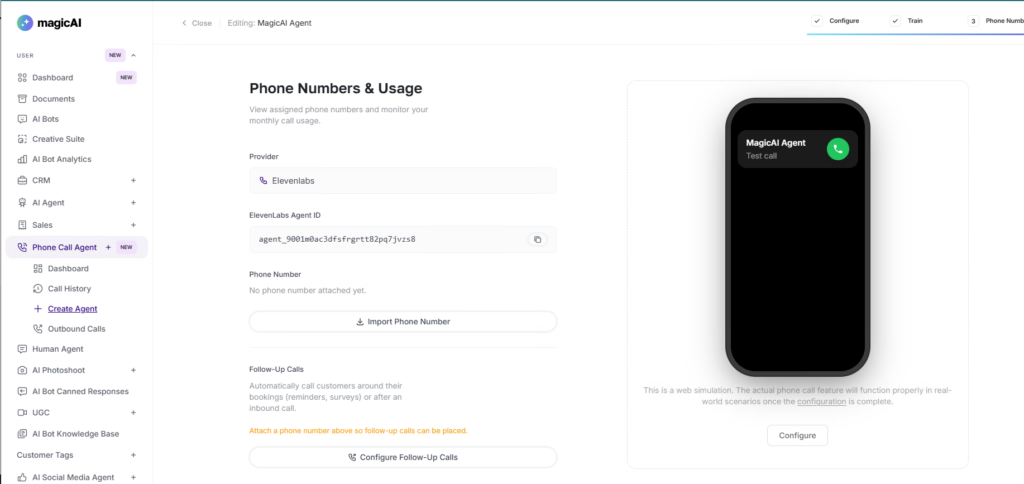The width and height of the screenshot is (1024, 484).
Task: Open the Call History clock icon
Action: coord(38,289)
